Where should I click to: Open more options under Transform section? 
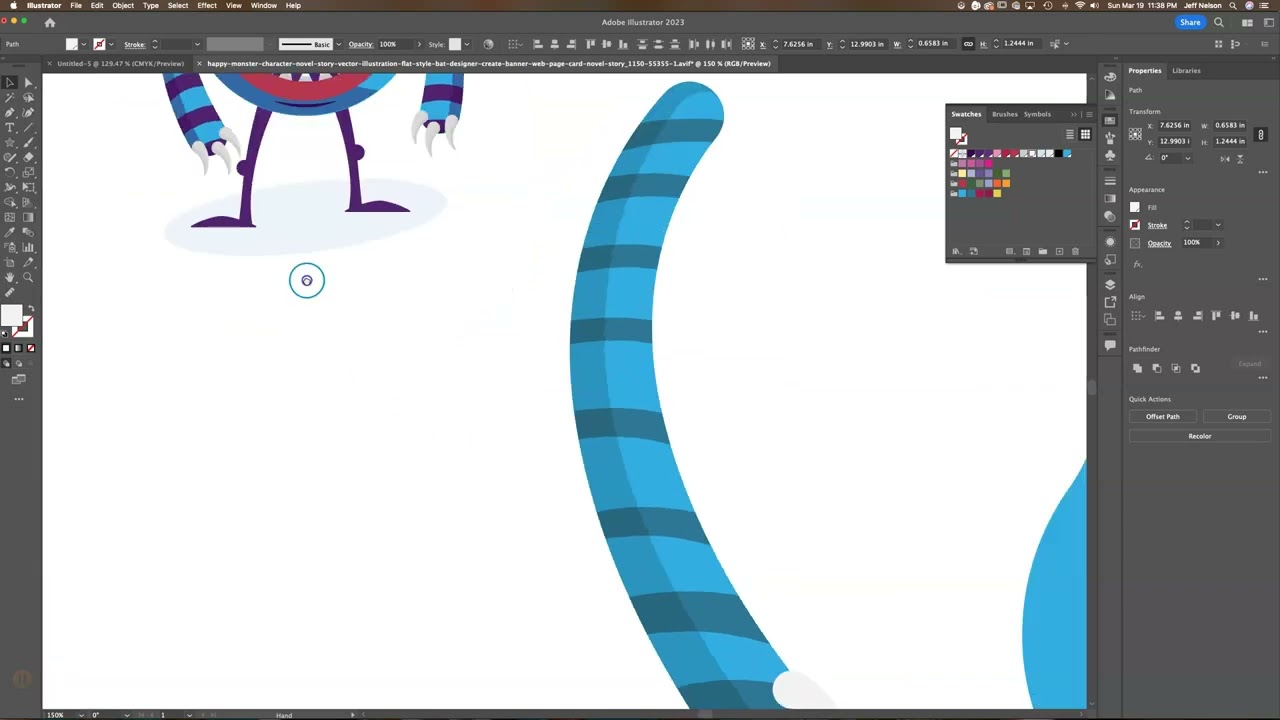pyautogui.click(x=1263, y=172)
